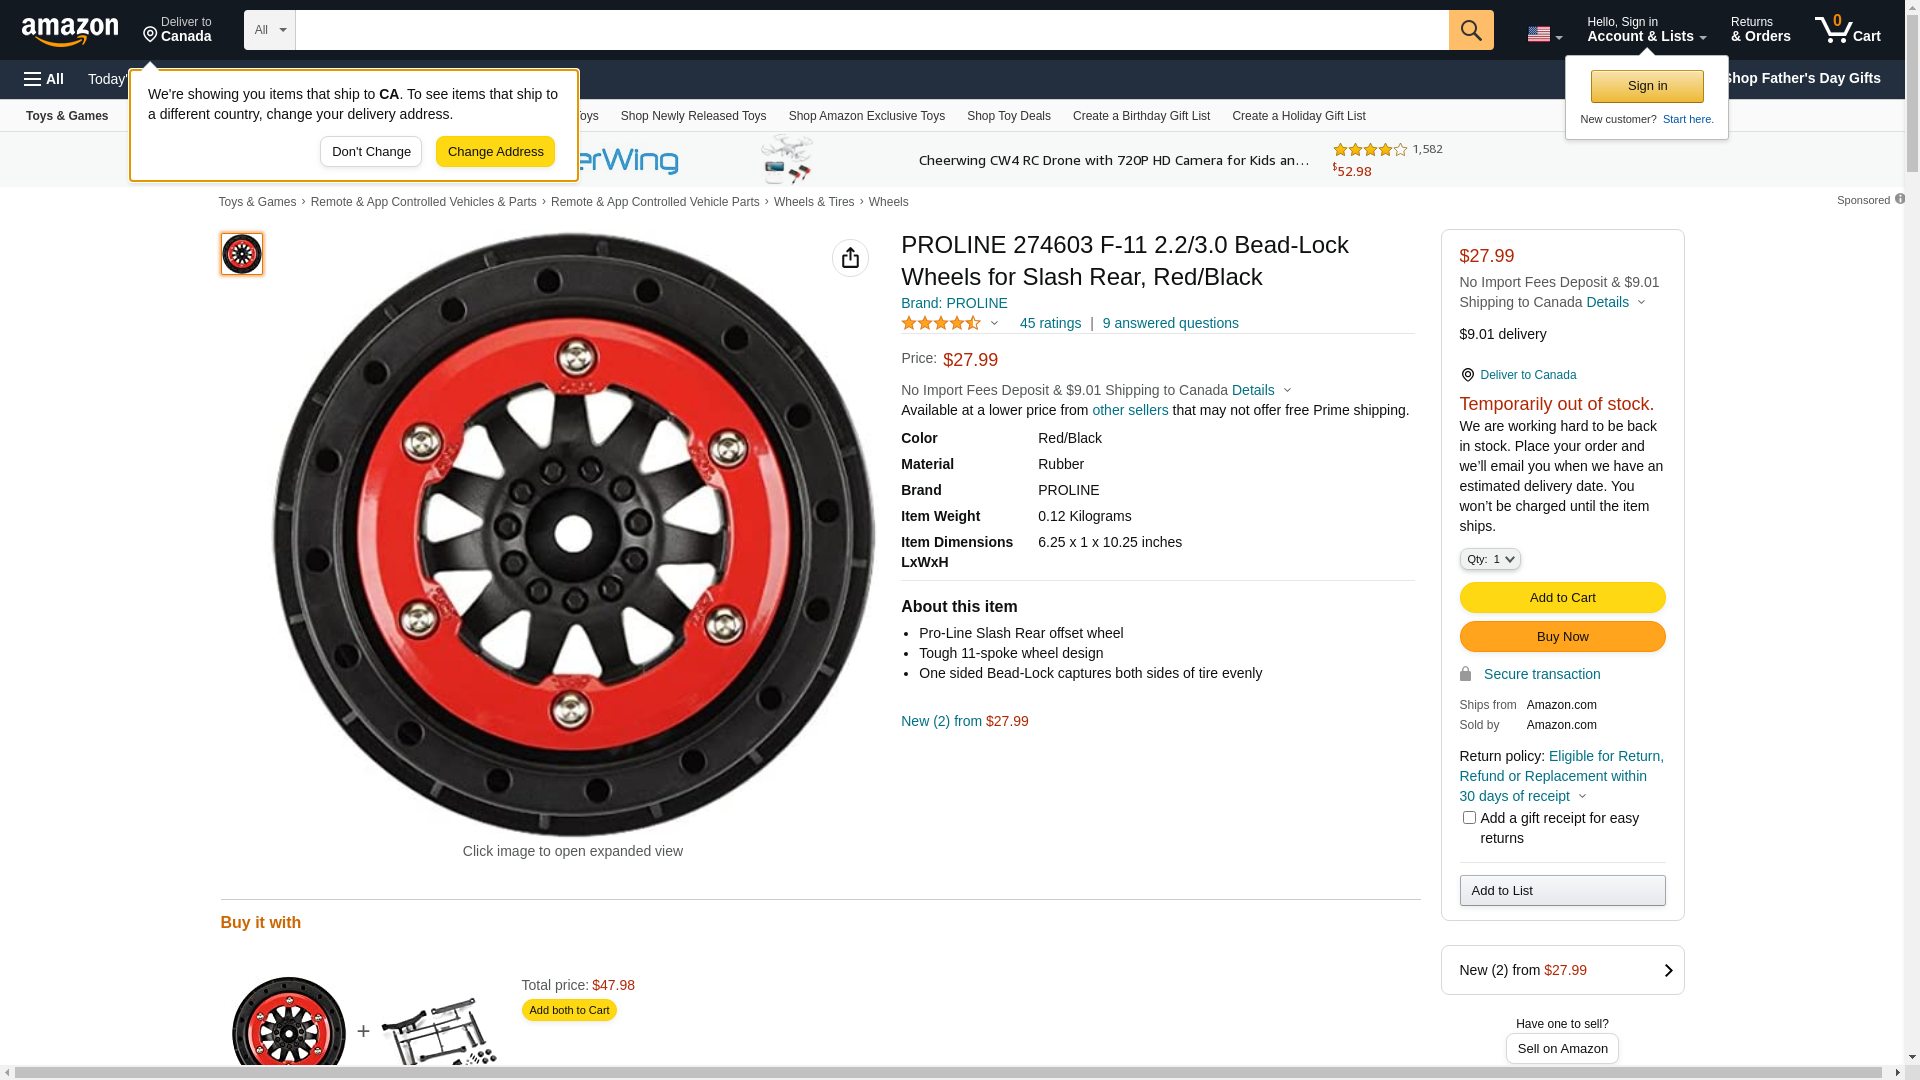1920x1080 pixels.
Task: Open the other sellers link
Action: [x=1130, y=410]
